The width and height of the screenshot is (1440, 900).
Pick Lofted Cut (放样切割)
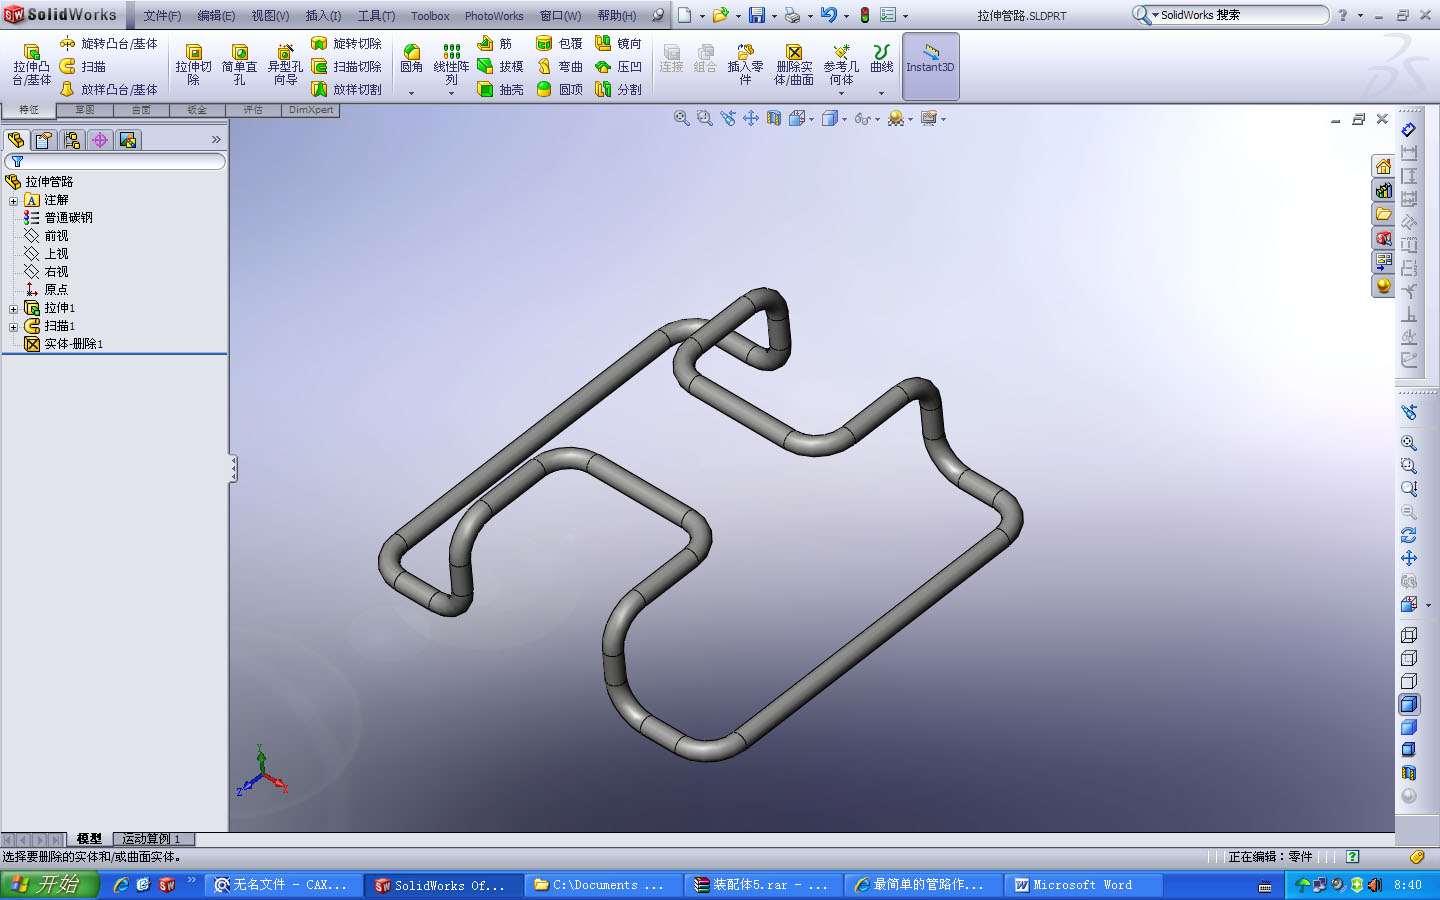pos(346,90)
